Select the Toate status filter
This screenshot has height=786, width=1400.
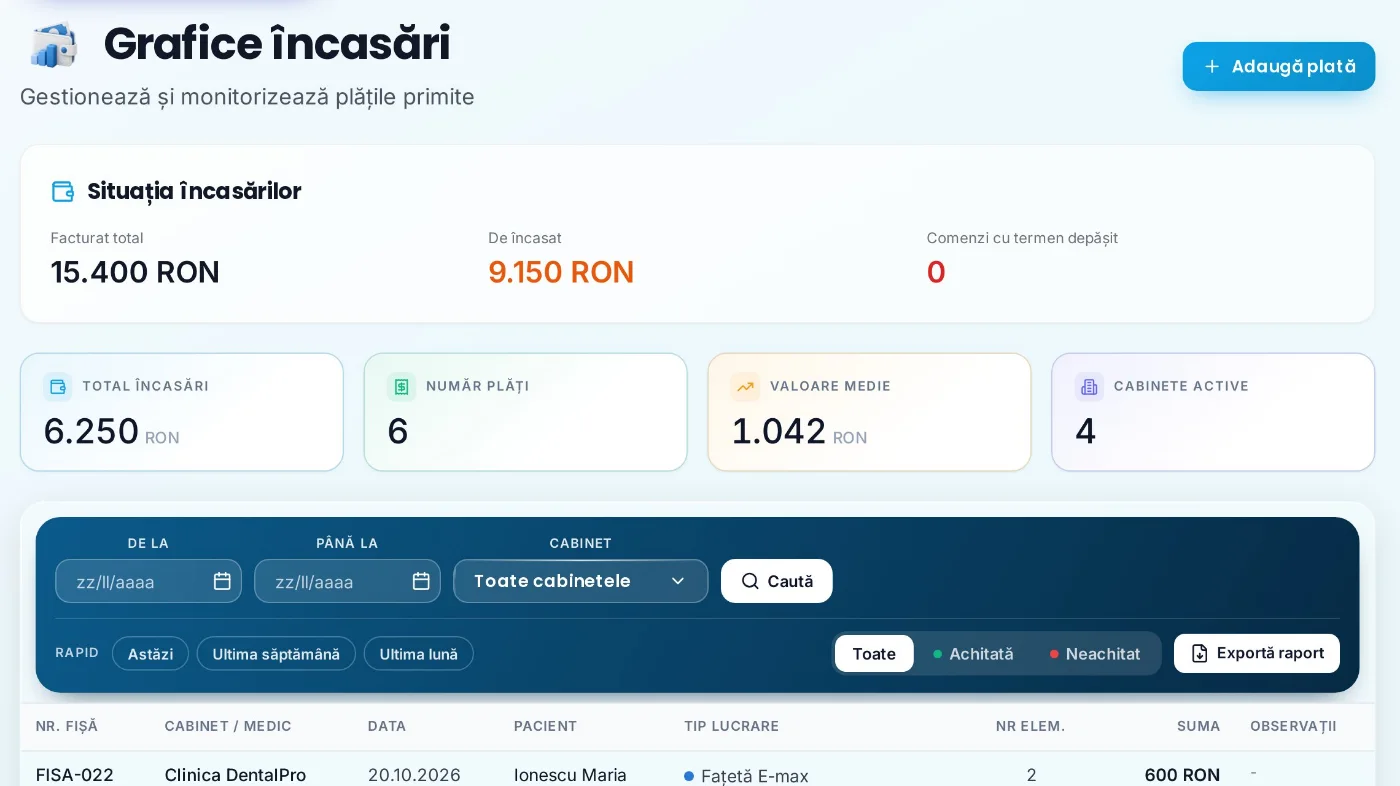coord(874,654)
